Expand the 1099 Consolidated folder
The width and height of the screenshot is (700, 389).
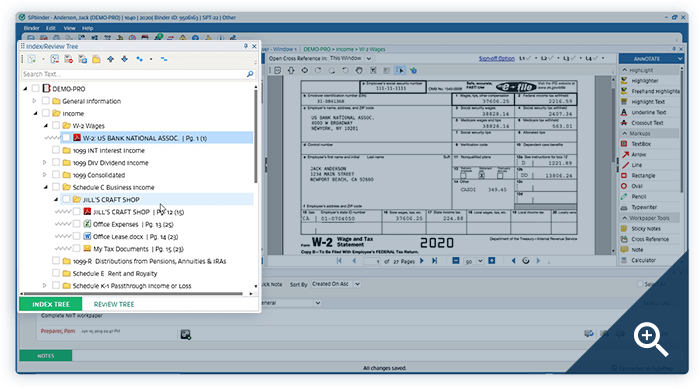45,175
